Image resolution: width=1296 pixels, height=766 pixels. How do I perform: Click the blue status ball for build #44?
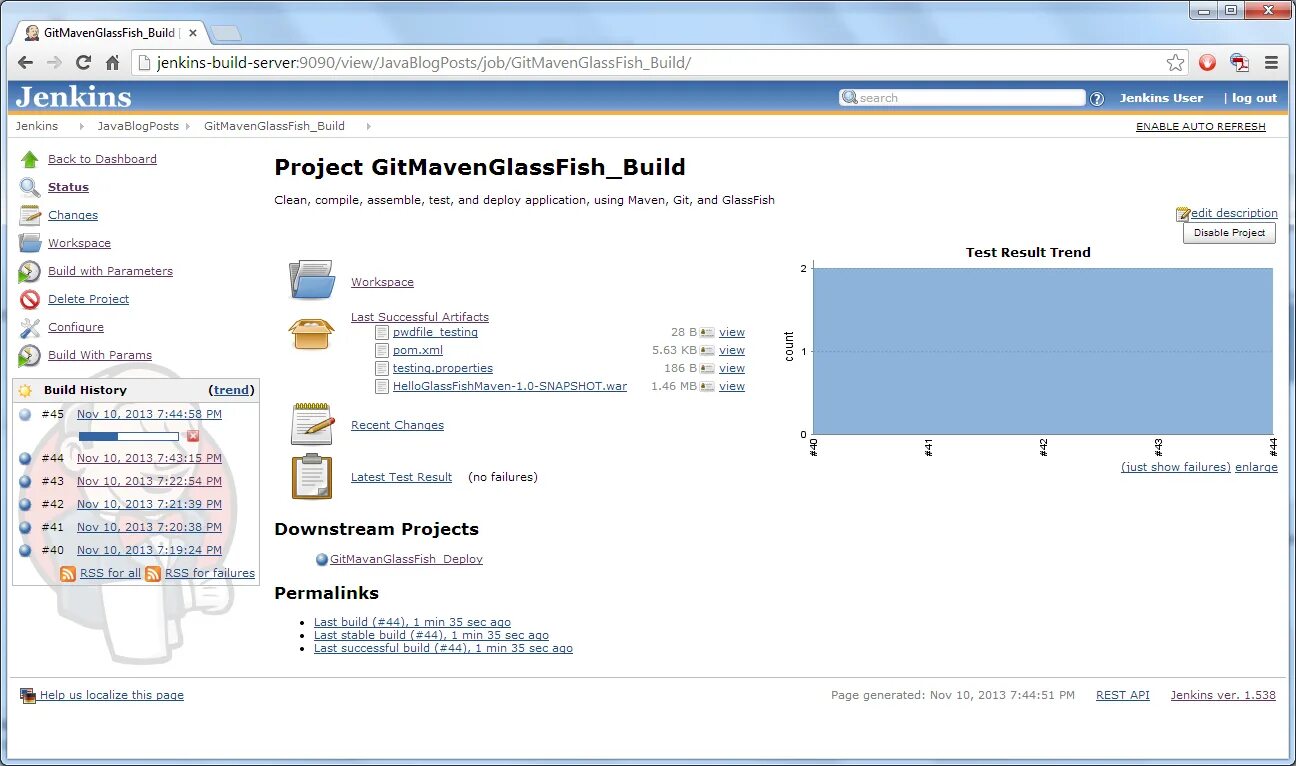pyautogui.click(x=25, y=458)
